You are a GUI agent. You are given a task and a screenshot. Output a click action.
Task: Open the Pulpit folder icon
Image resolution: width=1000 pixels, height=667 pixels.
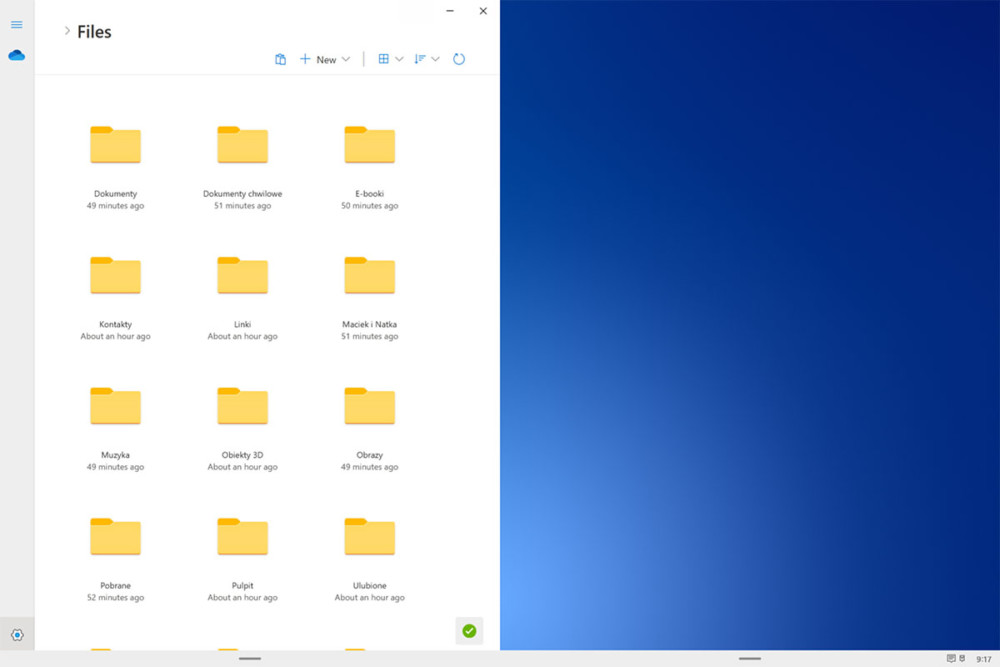[242, 537]
